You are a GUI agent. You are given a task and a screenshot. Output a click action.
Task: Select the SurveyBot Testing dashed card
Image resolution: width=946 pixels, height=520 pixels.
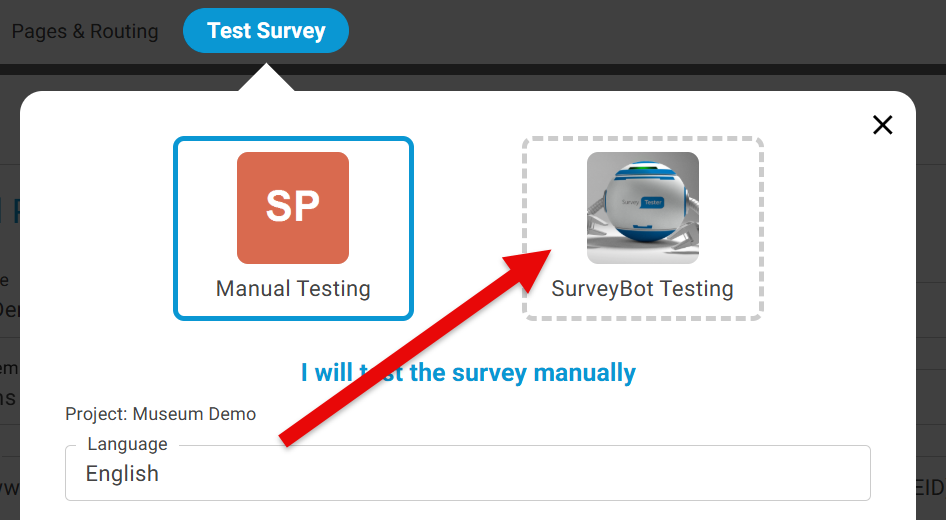coord(642,229)
